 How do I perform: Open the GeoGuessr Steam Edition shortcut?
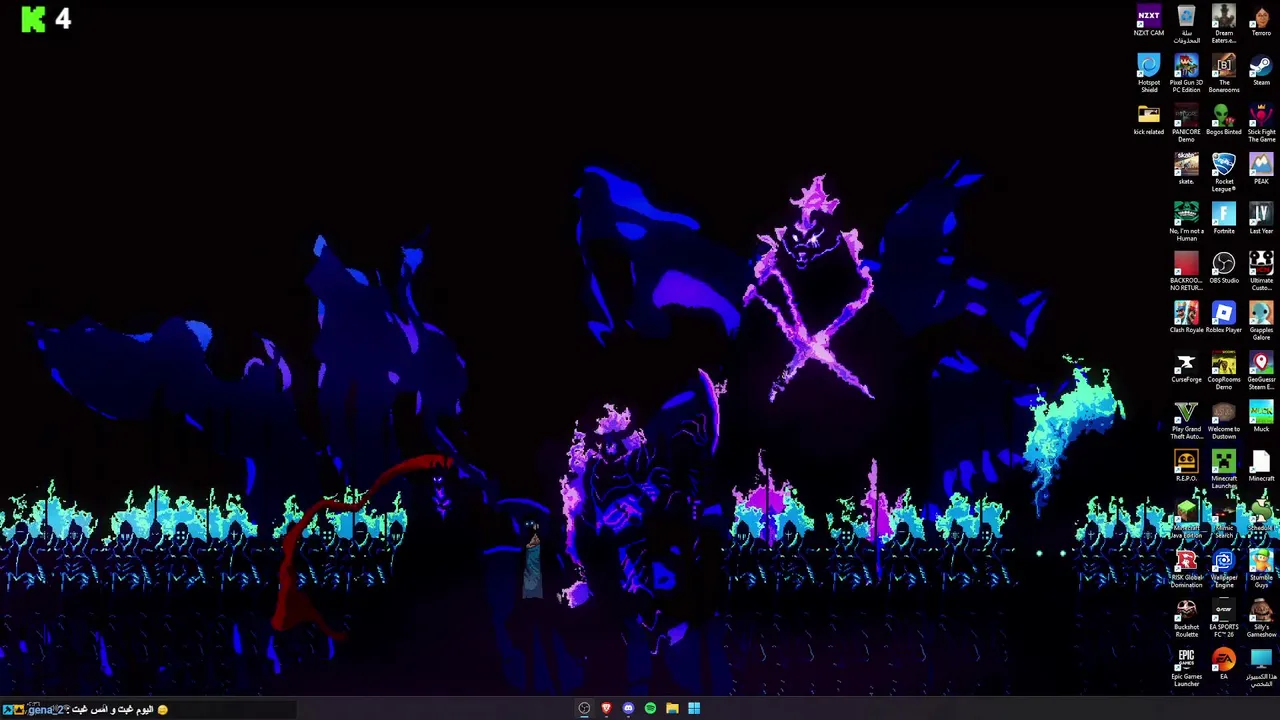1261,371
